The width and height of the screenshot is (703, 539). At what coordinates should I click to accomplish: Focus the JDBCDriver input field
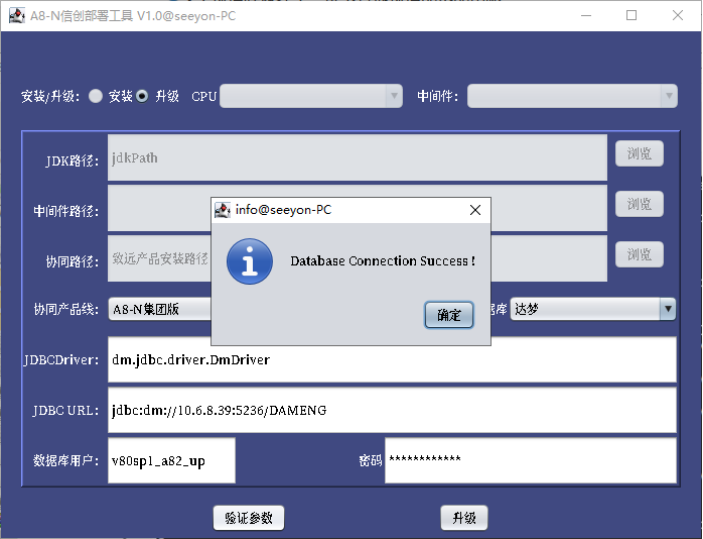[392, 360]
